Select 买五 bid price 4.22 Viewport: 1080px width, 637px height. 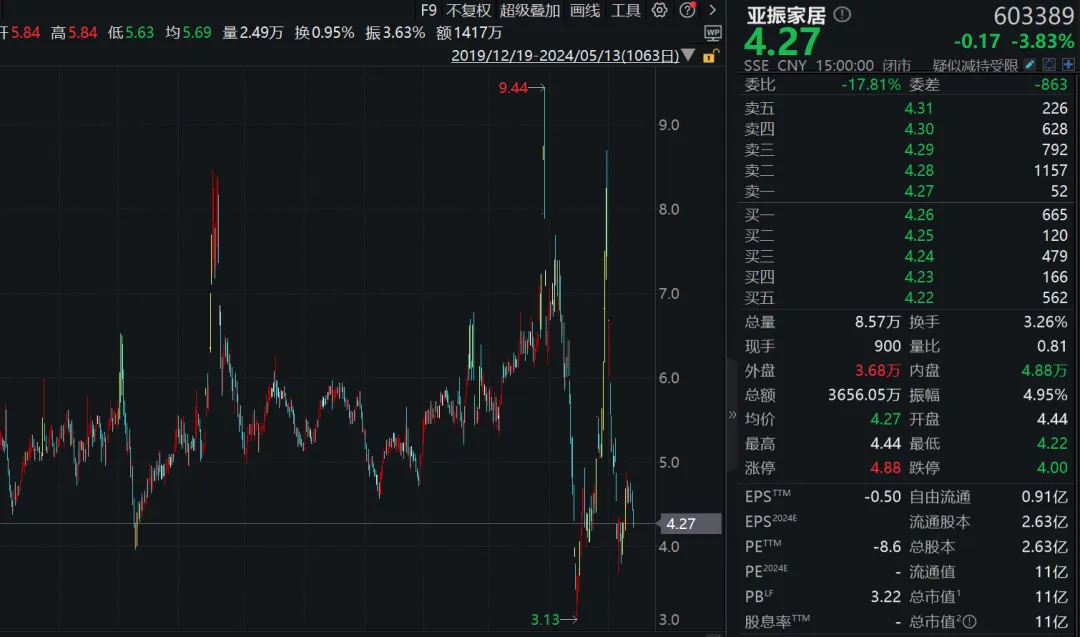(919, 297)
